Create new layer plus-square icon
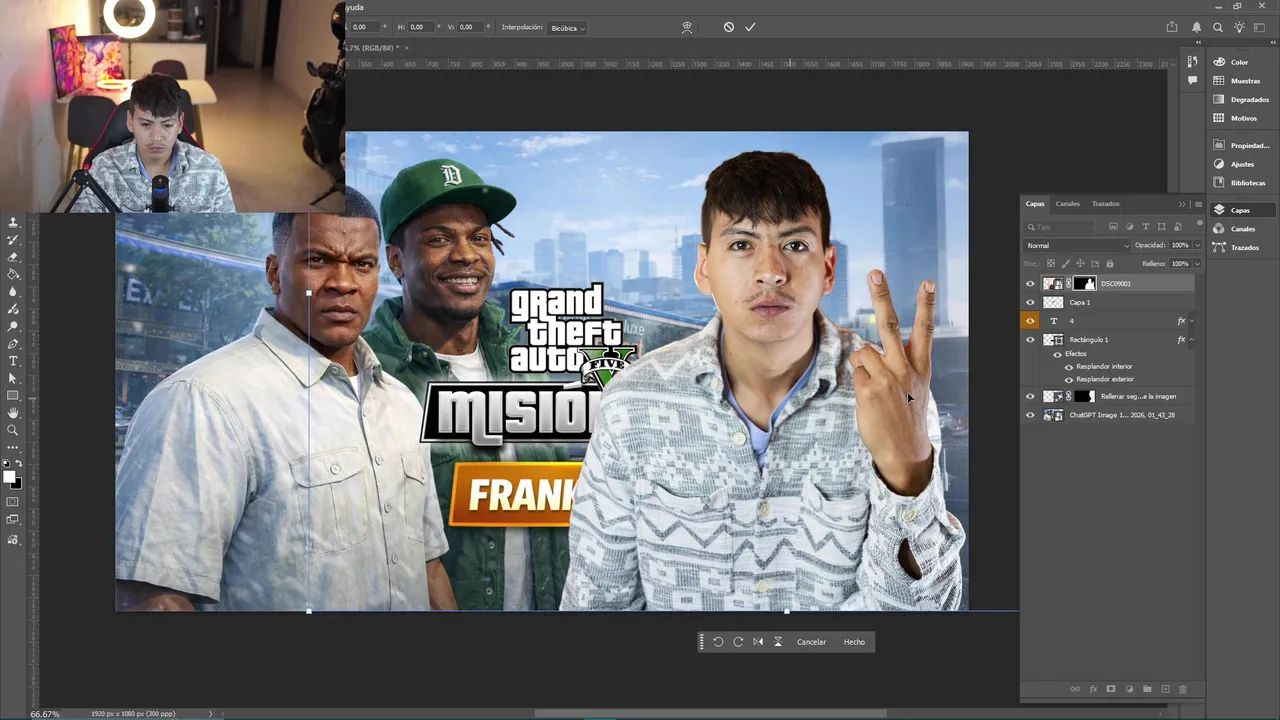This screenshot has height=720, width=1280. click(x=1165, y=689)
